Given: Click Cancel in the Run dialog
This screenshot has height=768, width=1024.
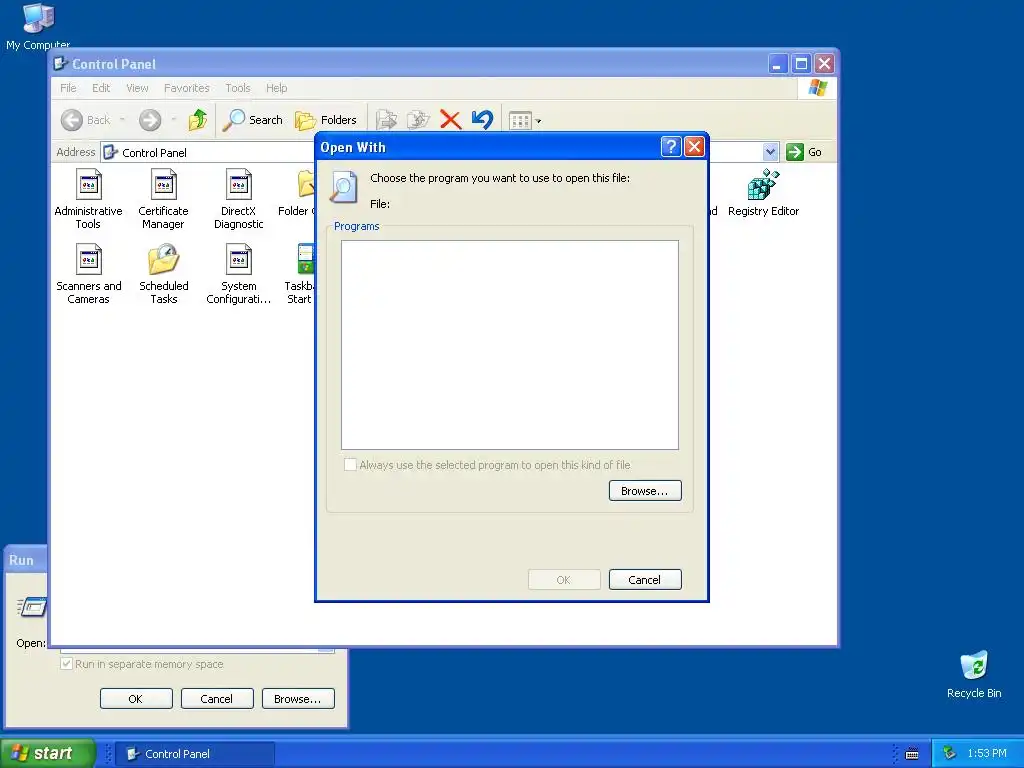Looking at the screenshot, I should [x=217, y=699].
